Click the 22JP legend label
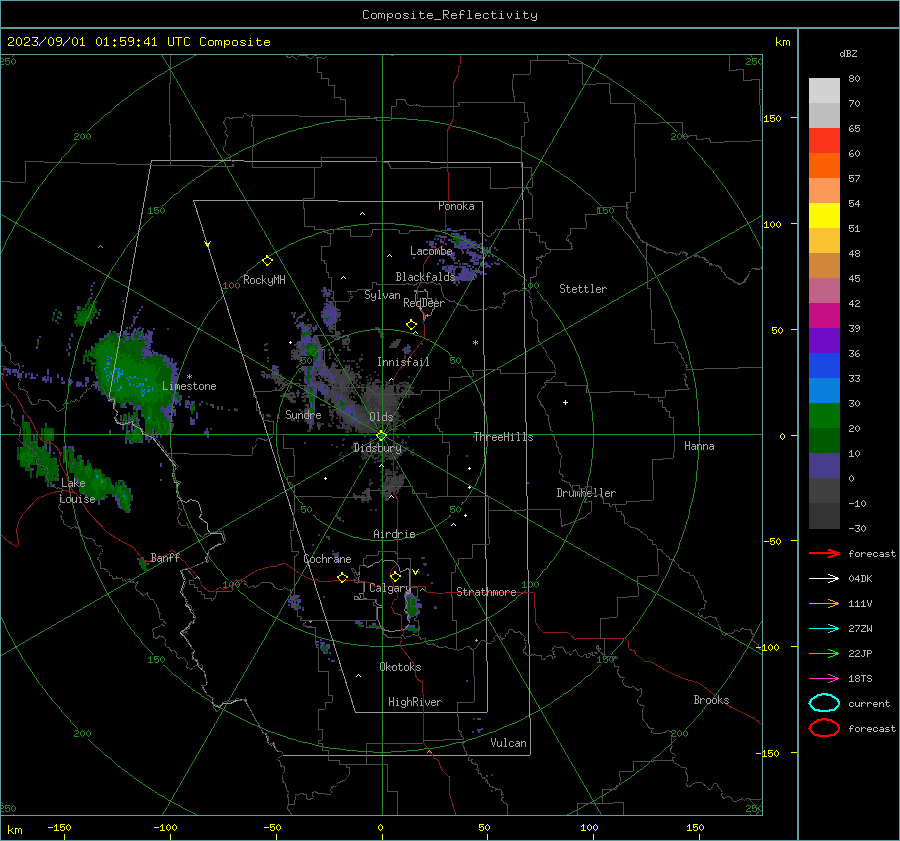This screenshot has width=900, height=841. 860,653
